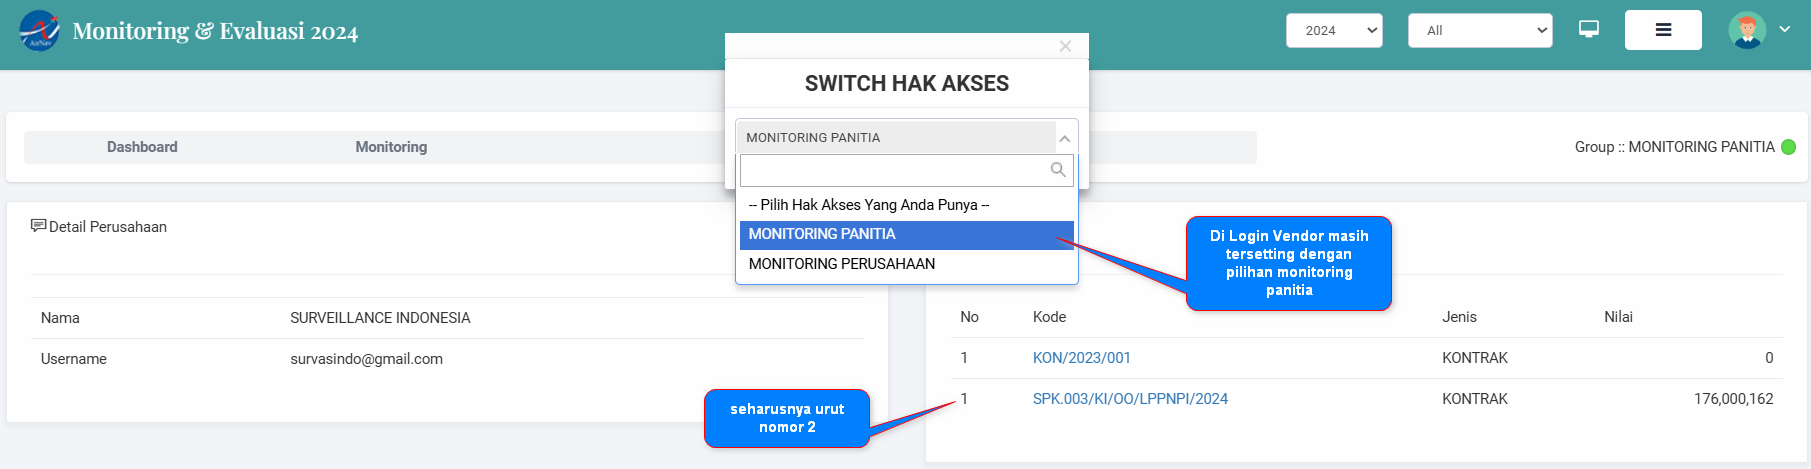Close the Switch Hak Akses dialog
This screenshot has width=1811, height=469.
(1065, 46)
